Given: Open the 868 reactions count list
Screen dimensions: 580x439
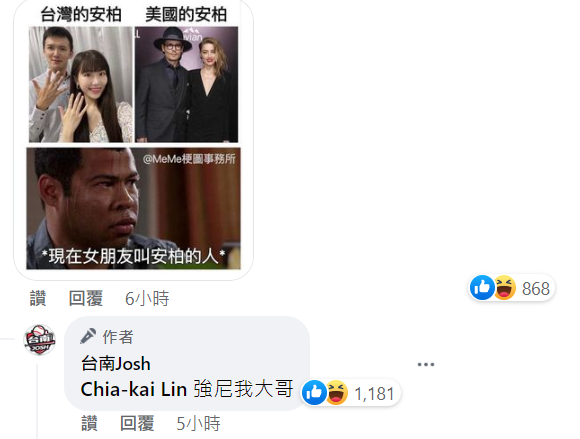Looking at the screenshot, I should coord(536,288).
